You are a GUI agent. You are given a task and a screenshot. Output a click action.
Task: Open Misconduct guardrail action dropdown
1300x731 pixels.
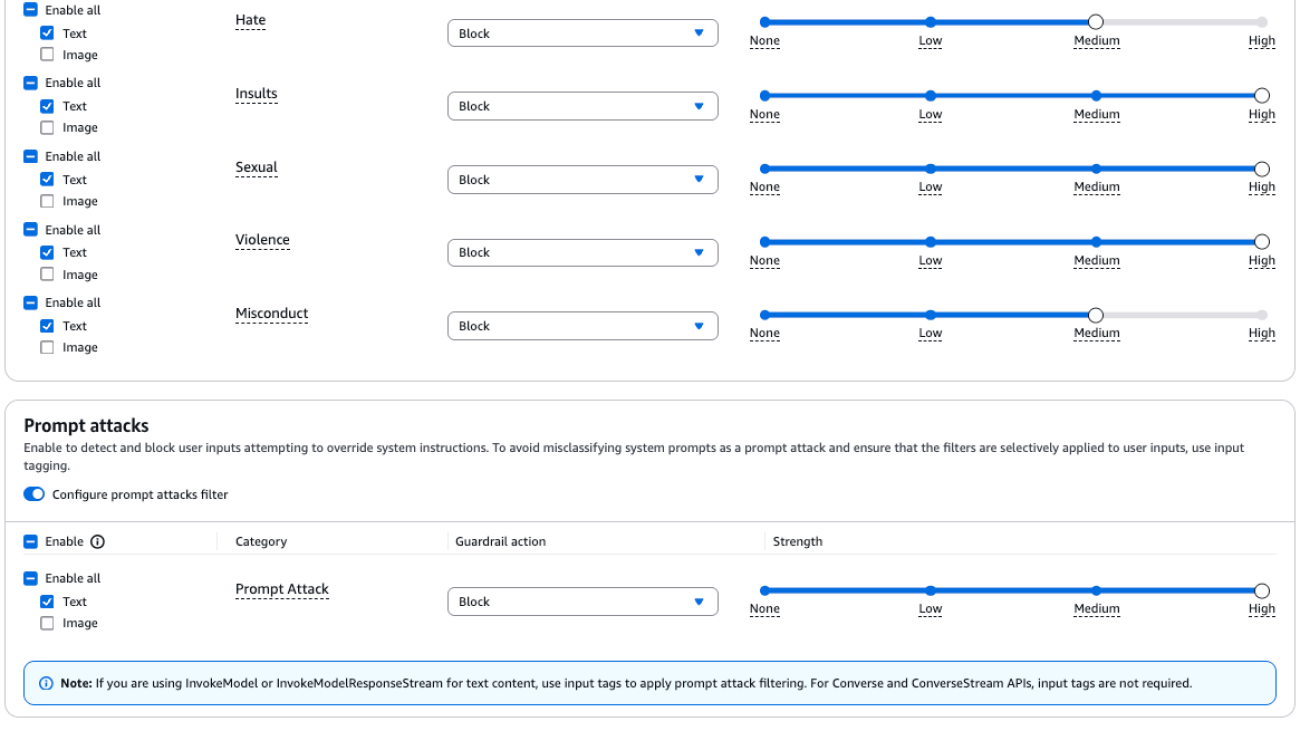[x=582, y=326]
